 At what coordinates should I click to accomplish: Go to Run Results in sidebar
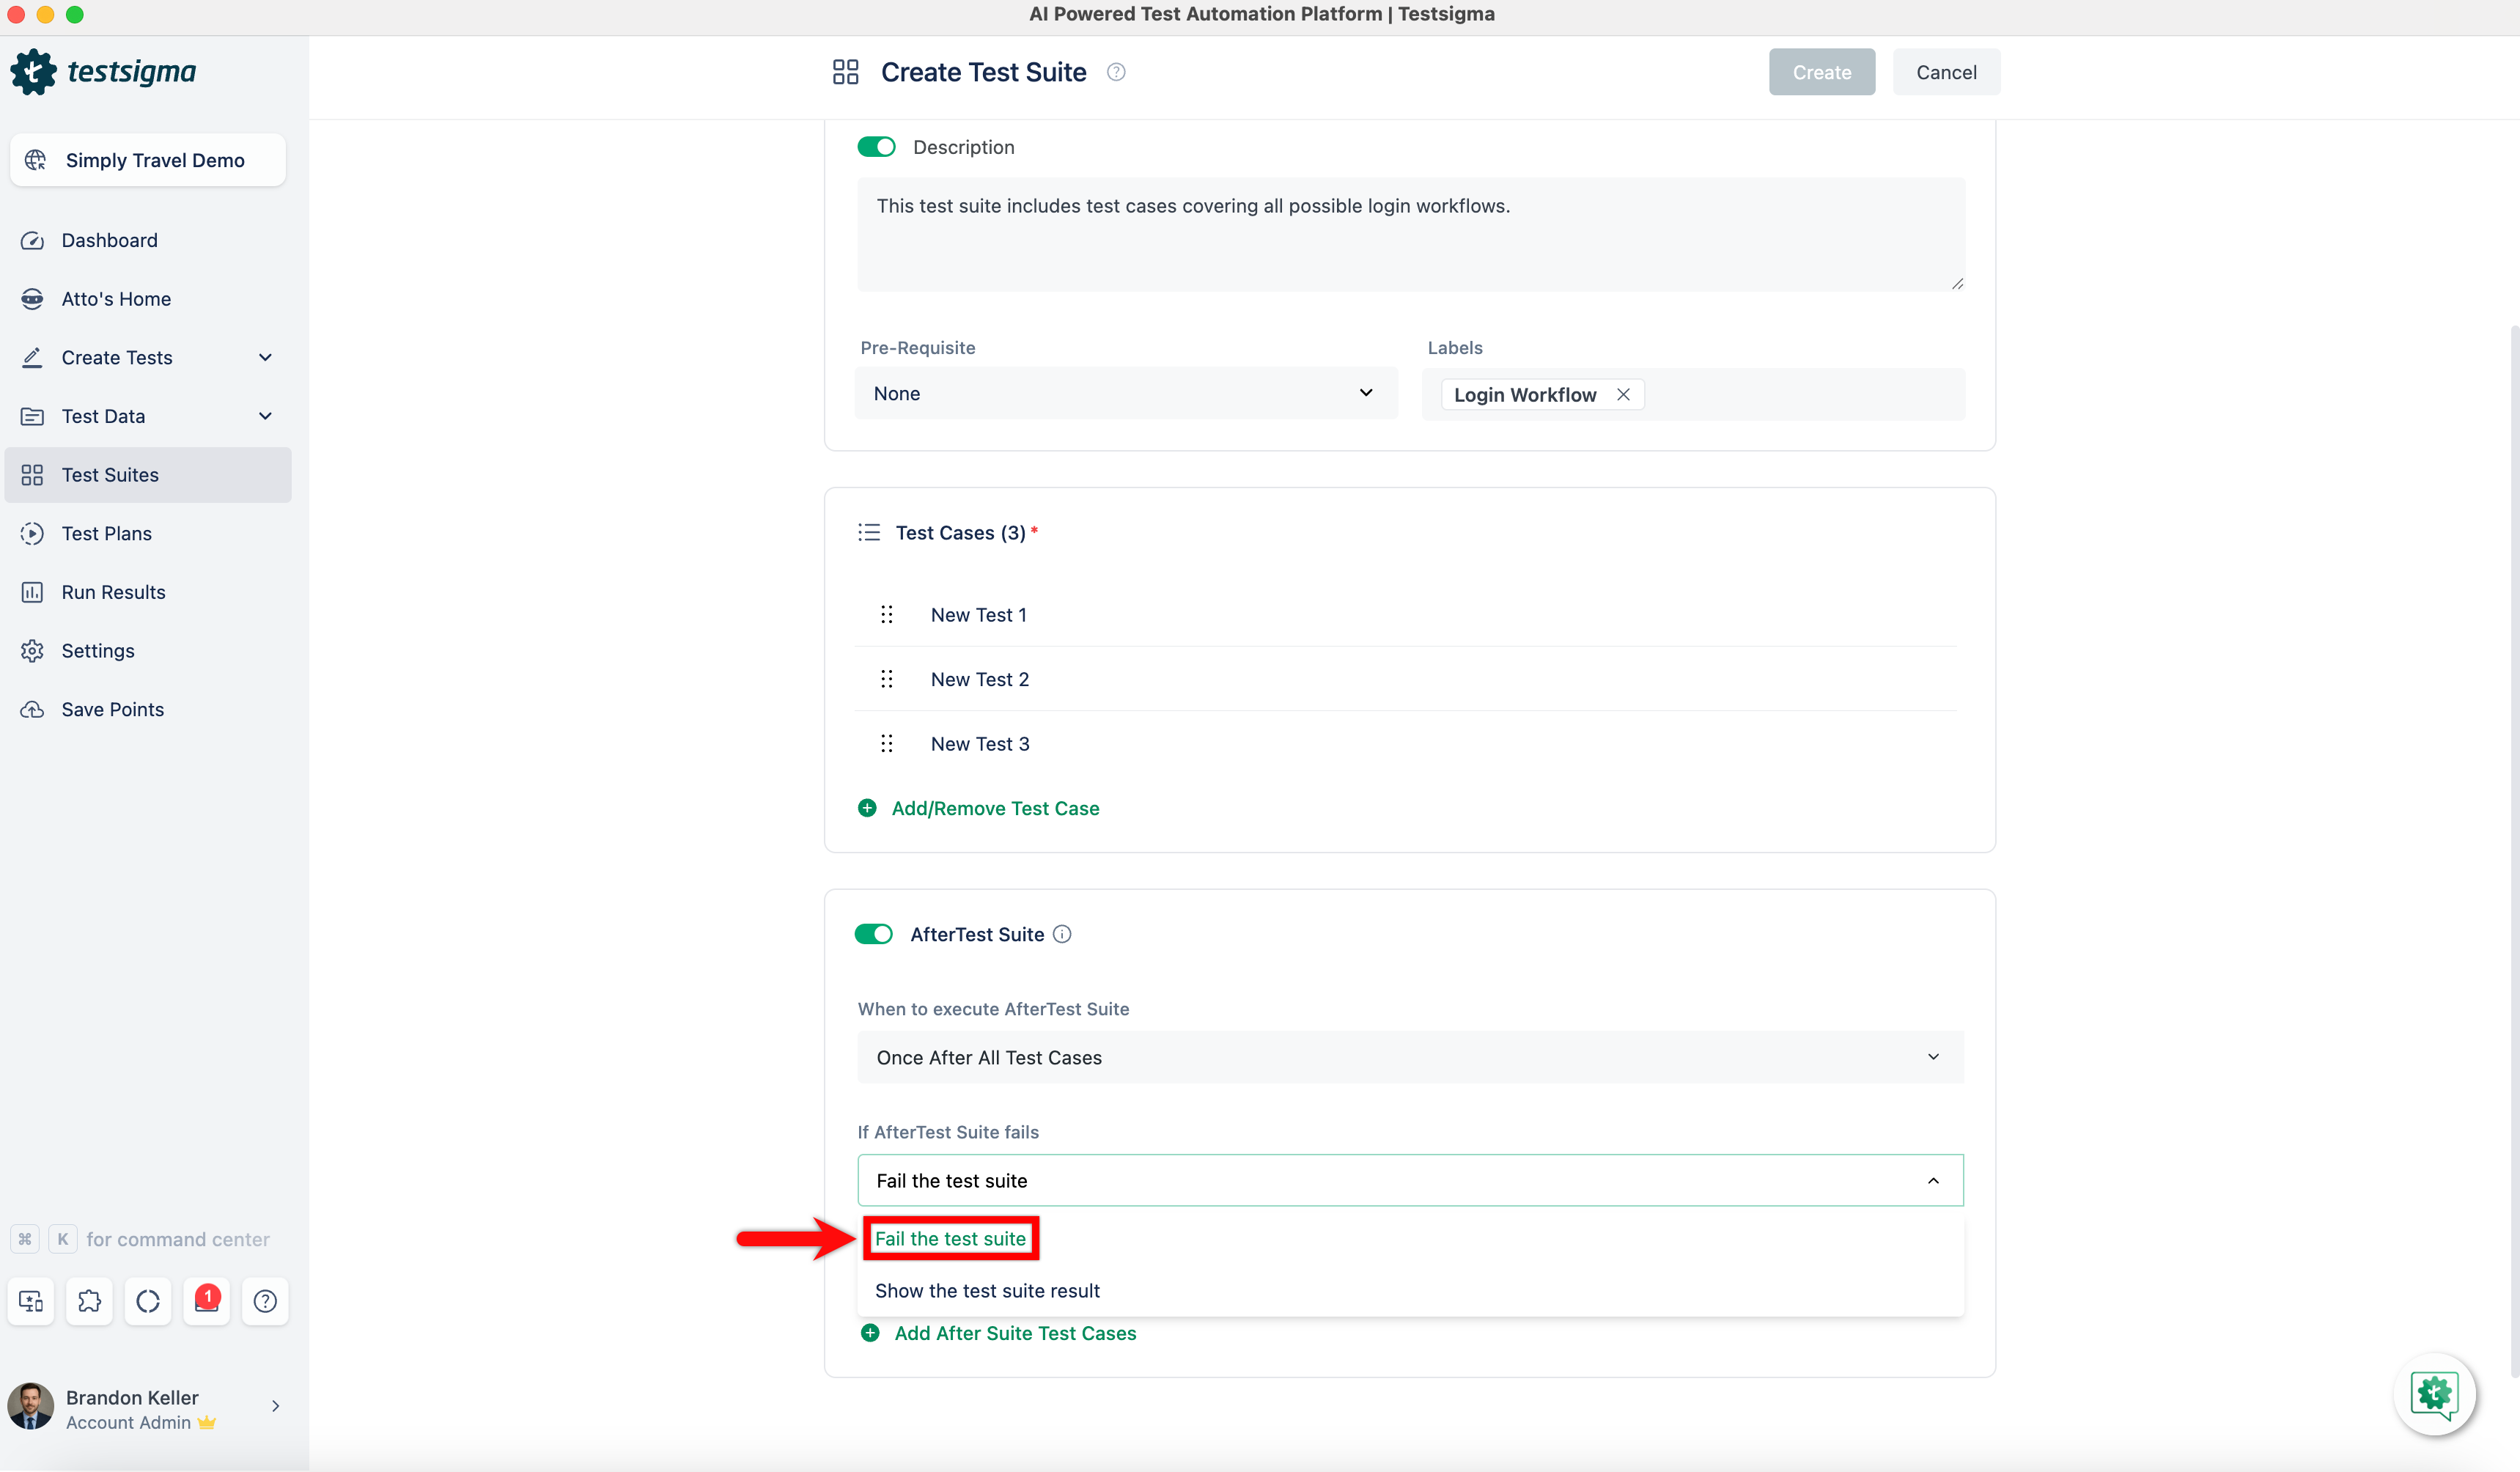coord(113,592)
